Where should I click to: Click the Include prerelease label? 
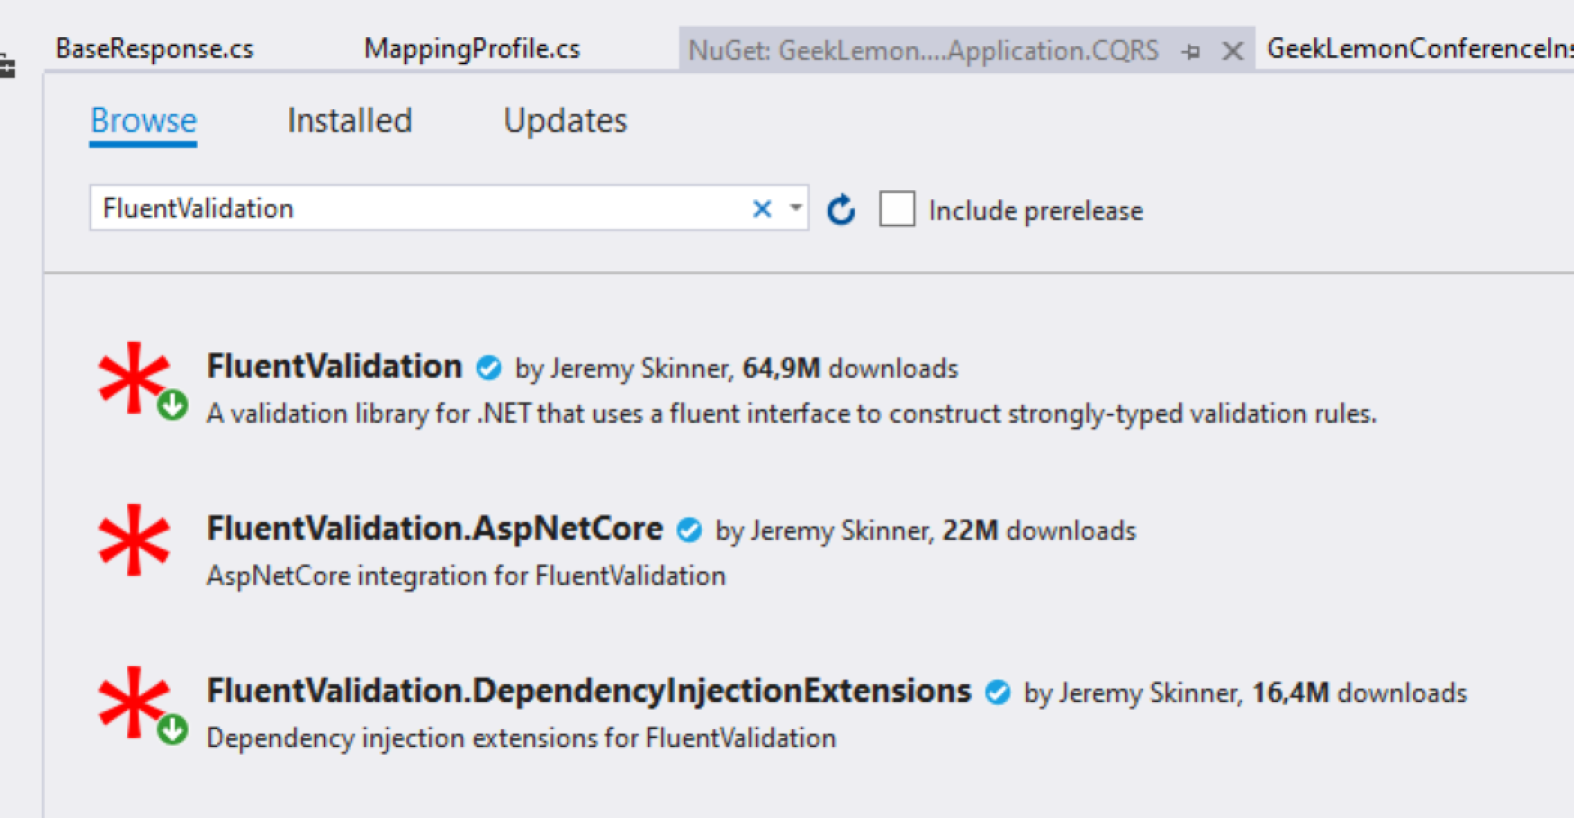pos(1036,210)
